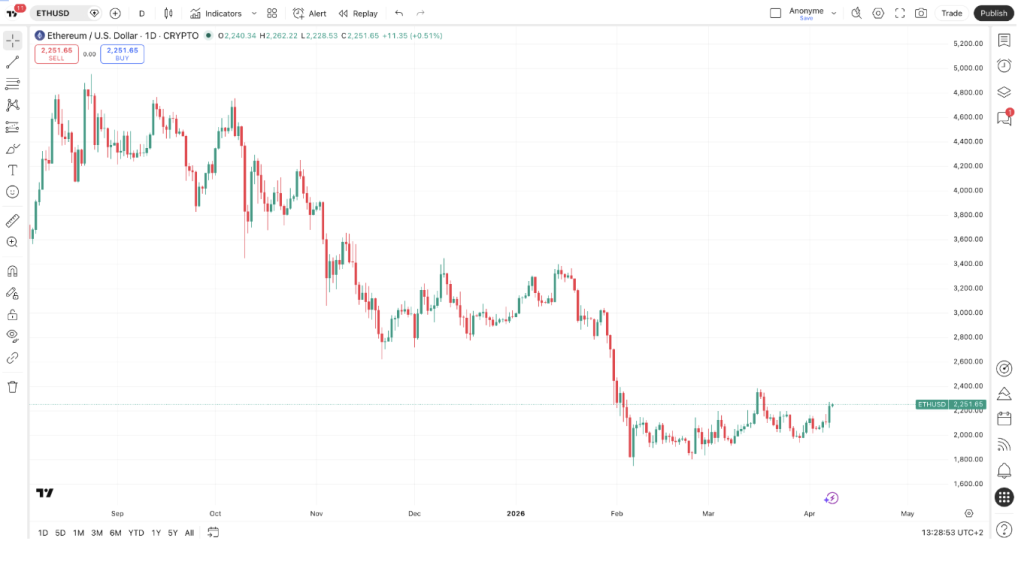This screenshot has width=1024, height=562.
Task: Select the trend line drawing tool
Action: tap(13, 62)
